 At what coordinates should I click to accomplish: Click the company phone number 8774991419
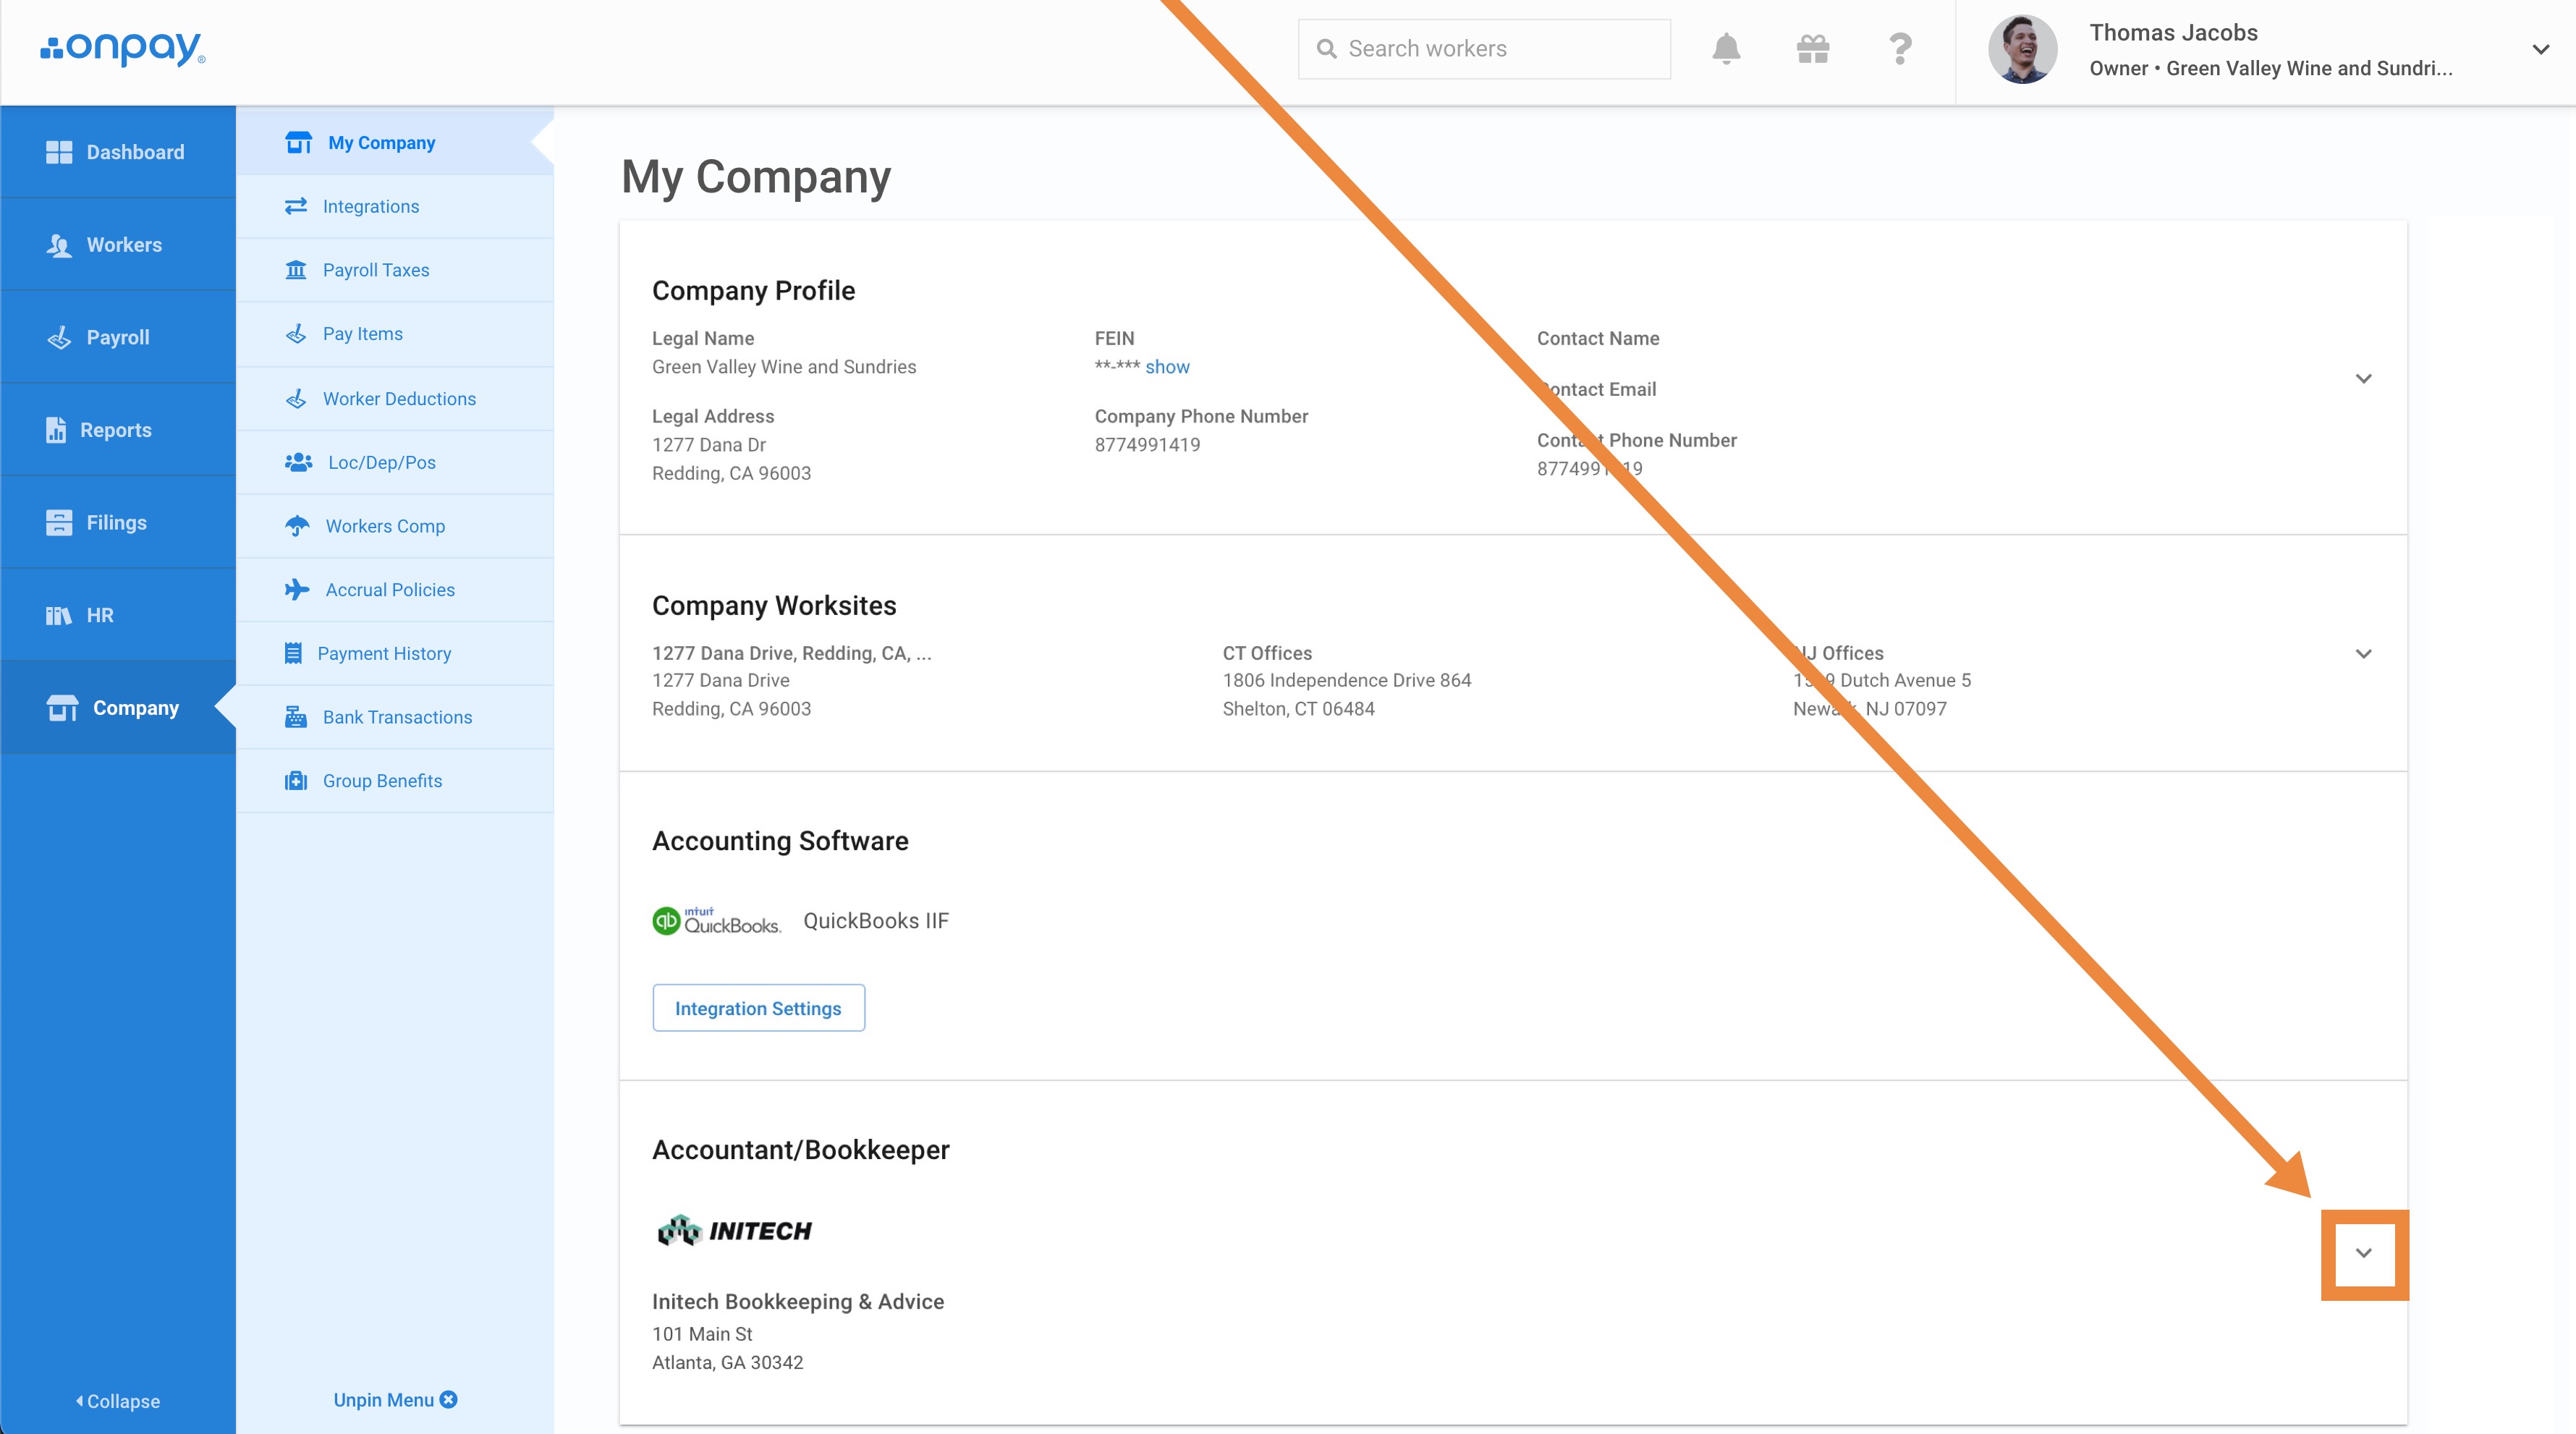(1147, 445)
